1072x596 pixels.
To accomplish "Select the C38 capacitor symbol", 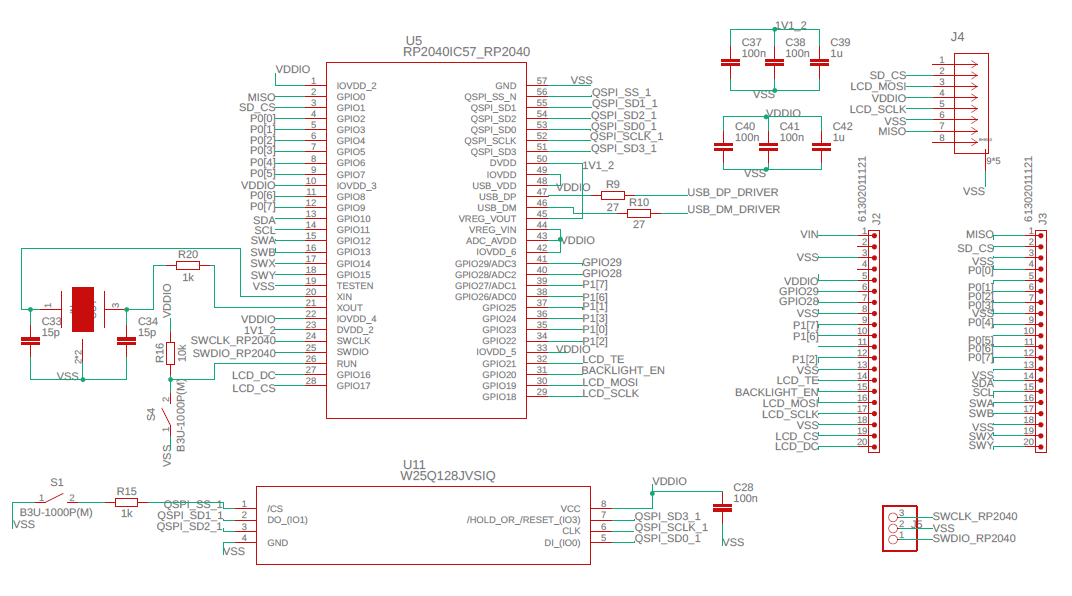I will coord(775,63).
